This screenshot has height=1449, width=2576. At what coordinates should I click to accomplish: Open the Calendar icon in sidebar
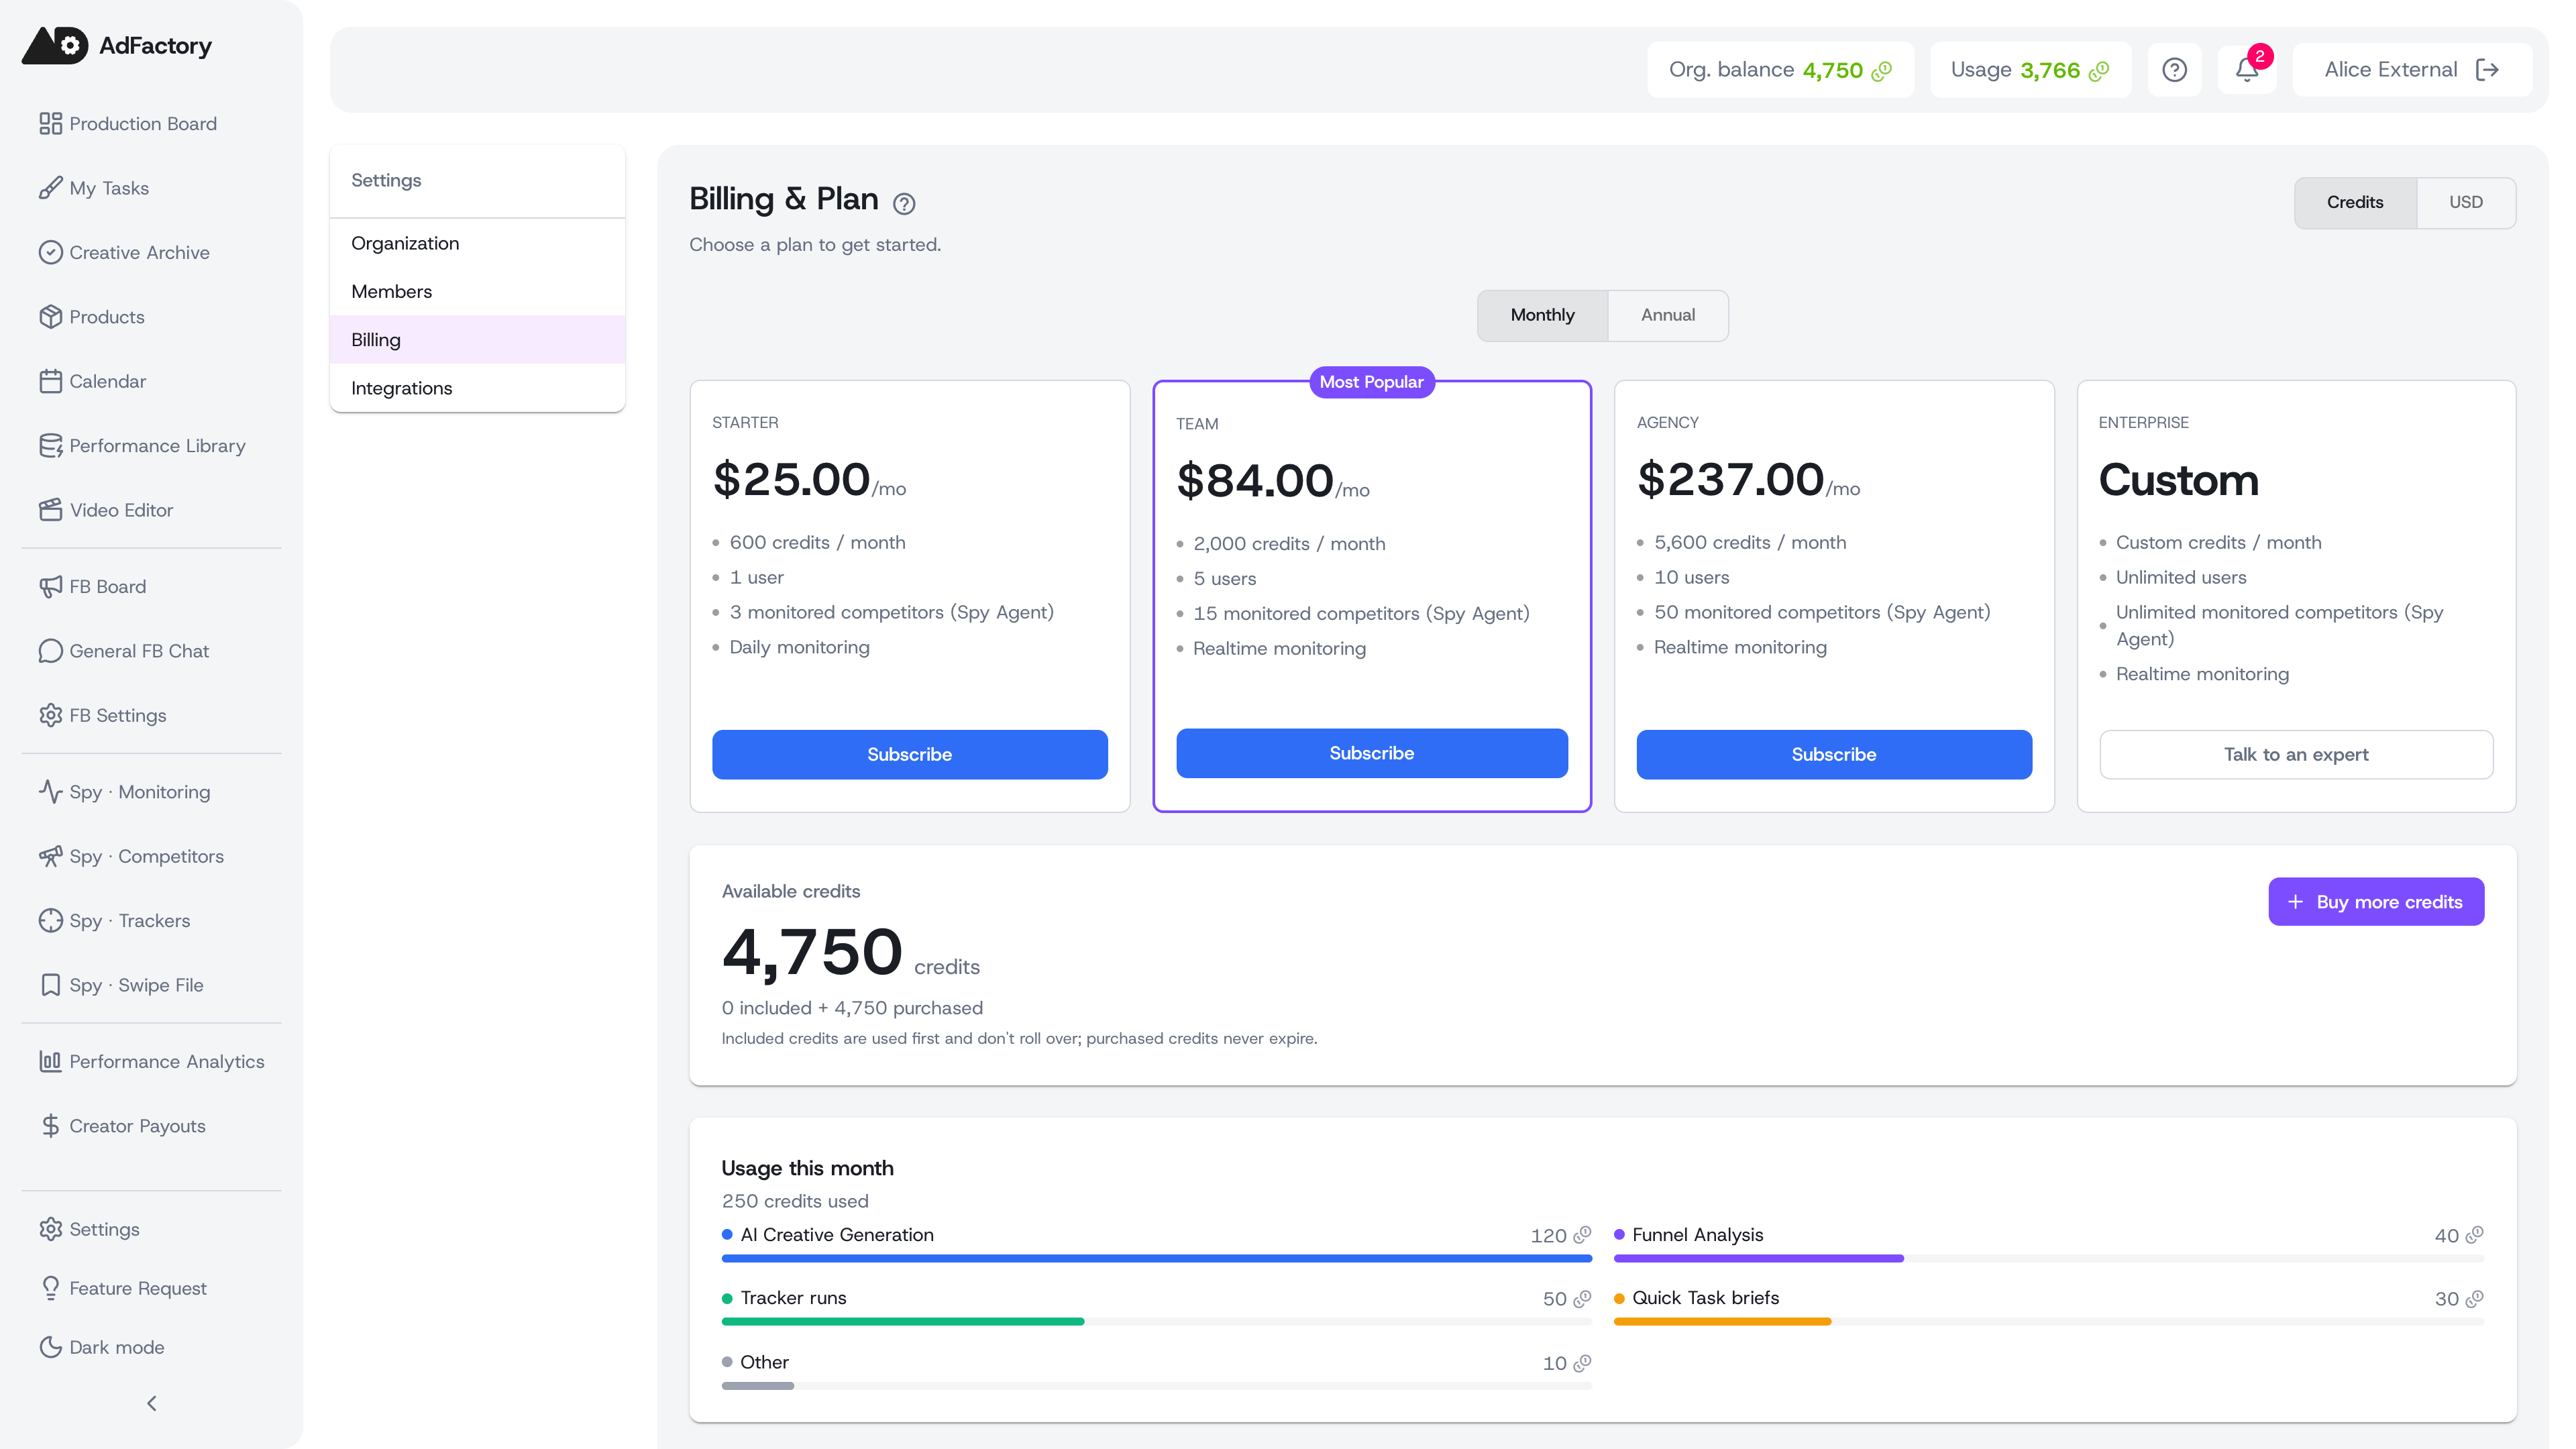tap(50, 381)
